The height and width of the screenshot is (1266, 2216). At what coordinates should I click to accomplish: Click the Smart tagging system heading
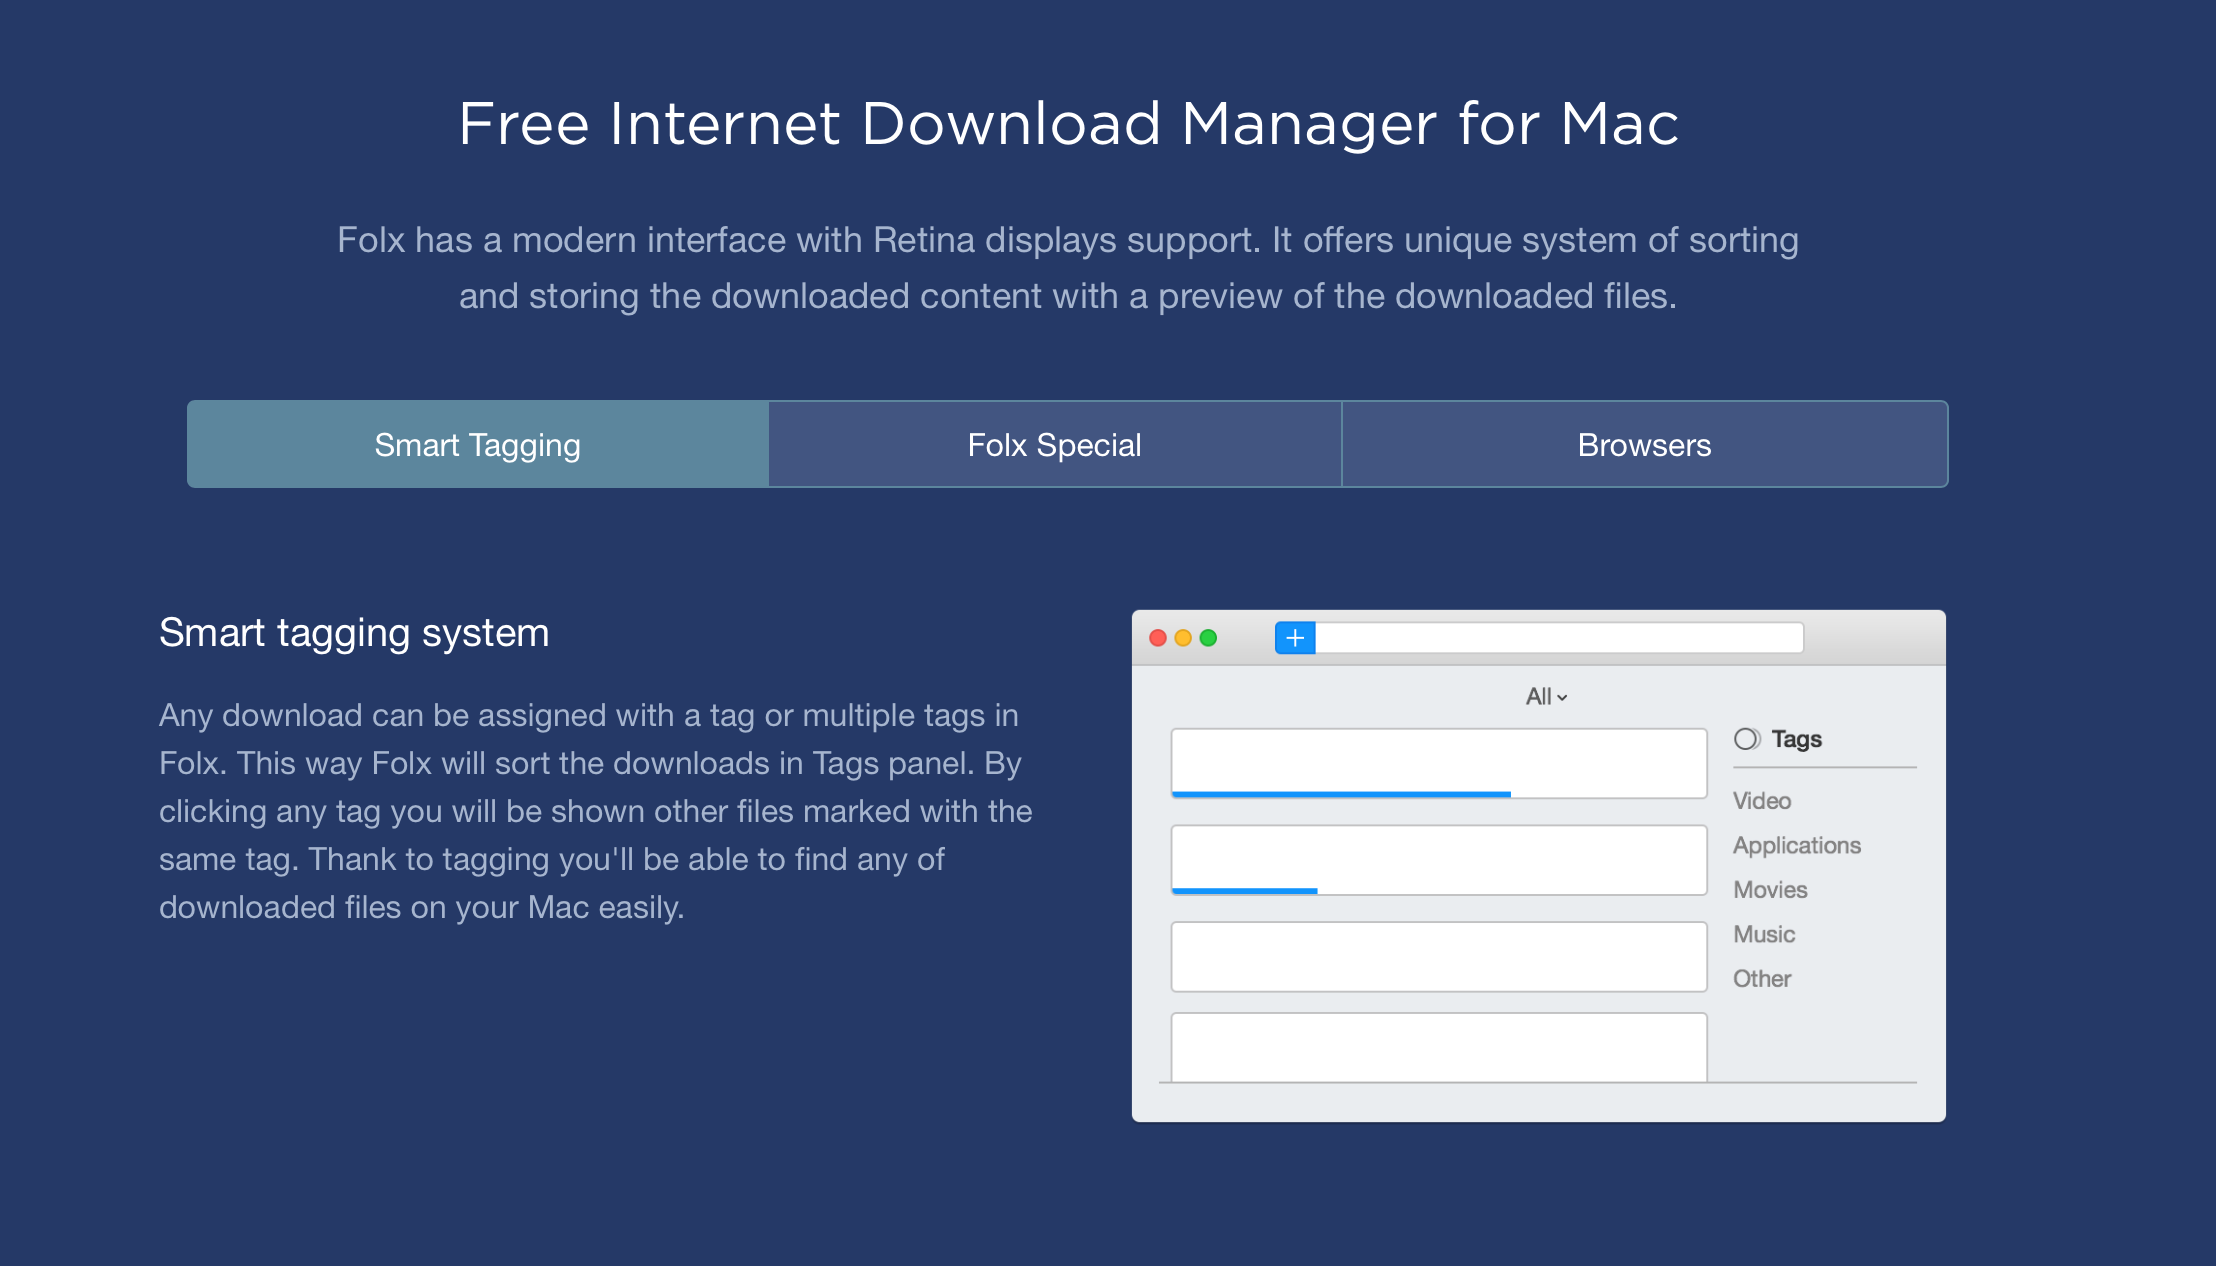[354, 633]
